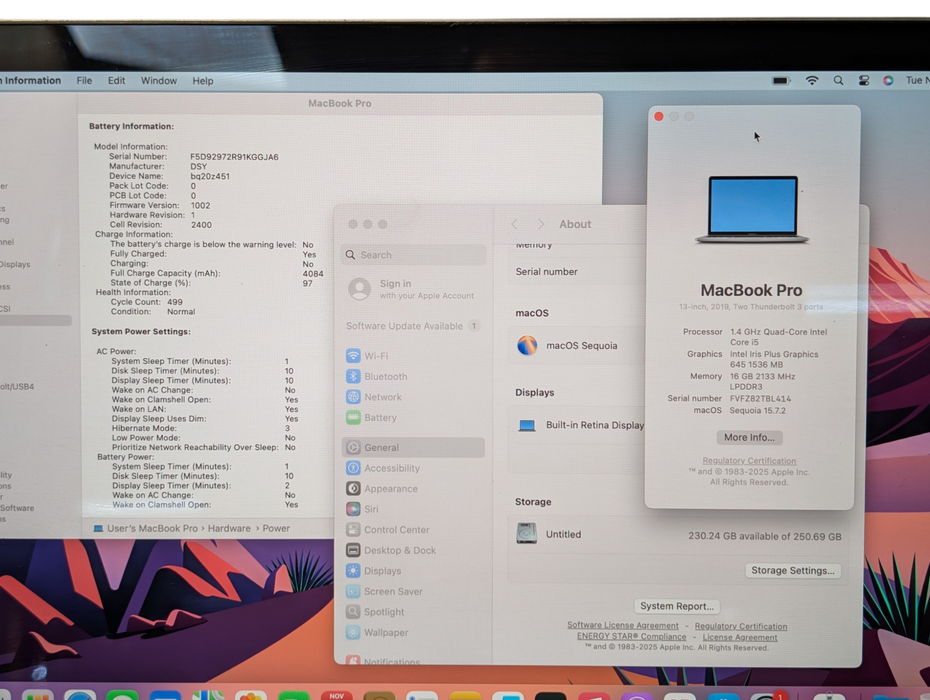The image size is (930, 700).
Task: Click the Untitled storage disk icon
Action: coord(526,533)
